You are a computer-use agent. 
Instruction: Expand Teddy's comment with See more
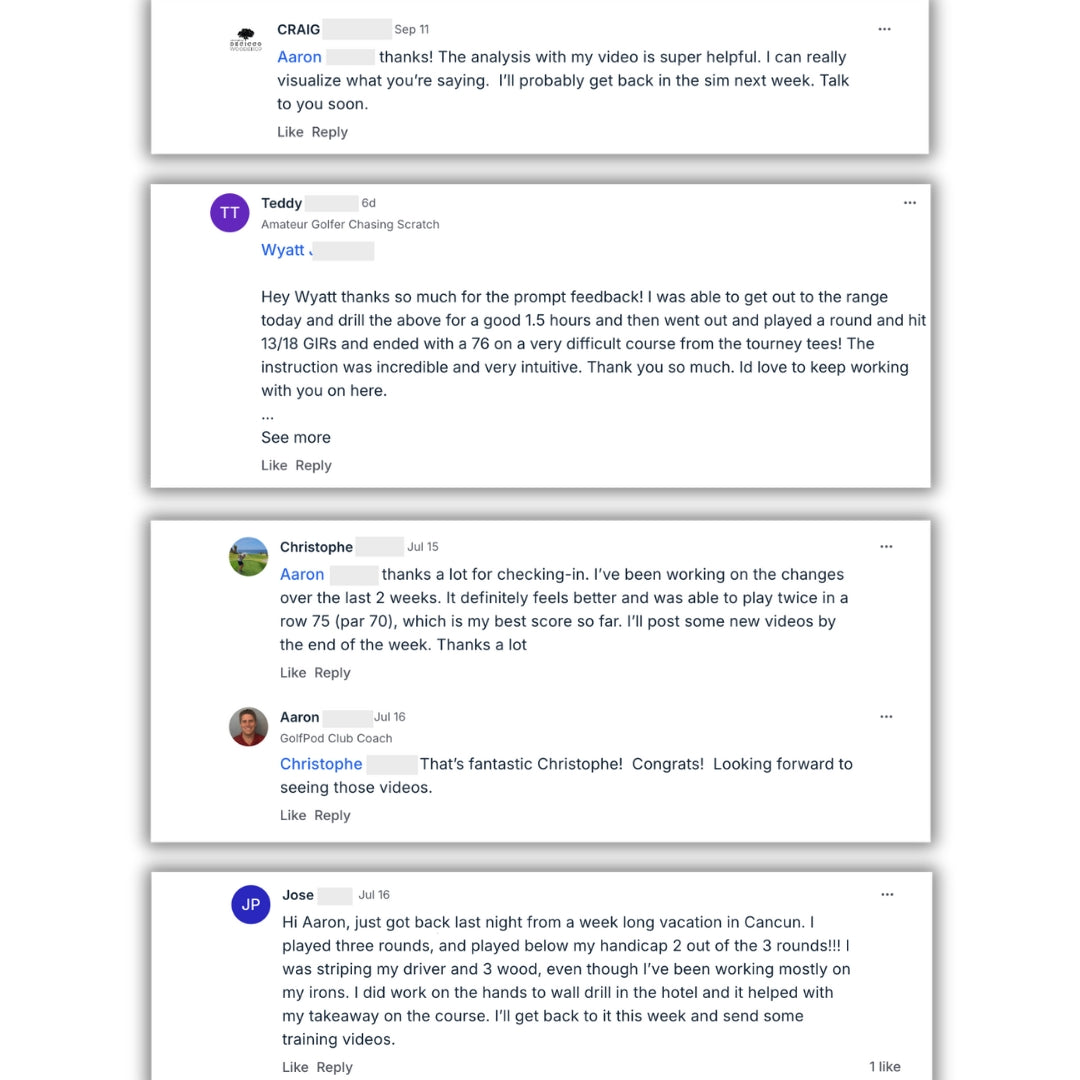click(x=295, y=437)
